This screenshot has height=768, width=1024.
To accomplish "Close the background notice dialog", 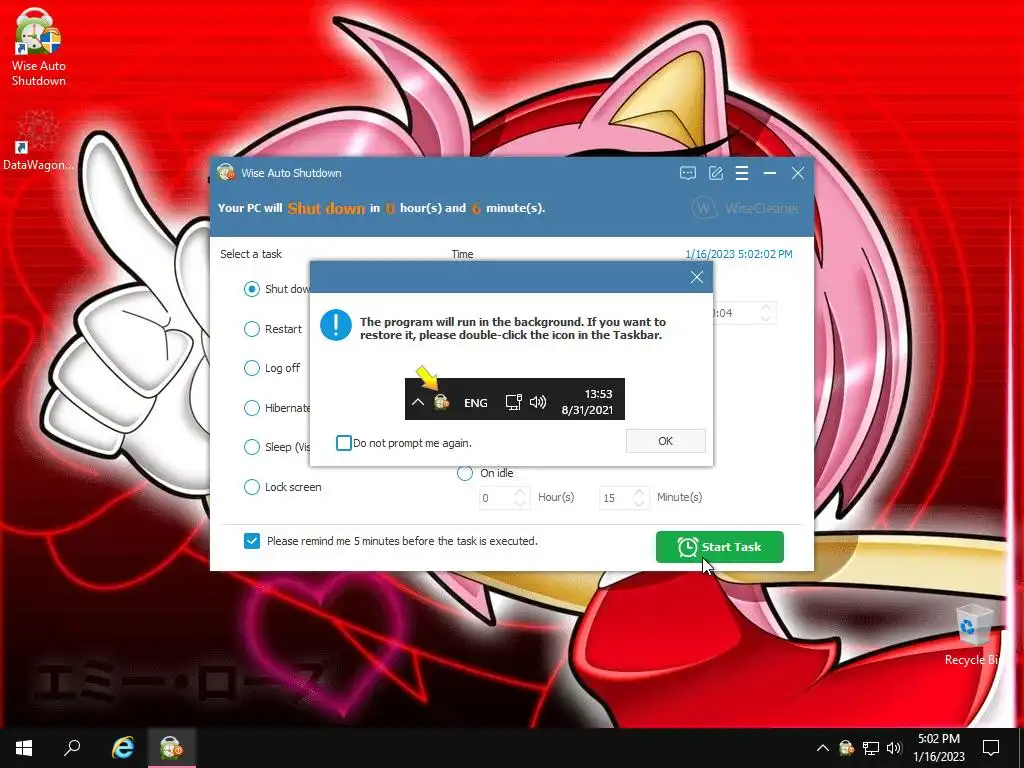I will click(x=697, y=277).
